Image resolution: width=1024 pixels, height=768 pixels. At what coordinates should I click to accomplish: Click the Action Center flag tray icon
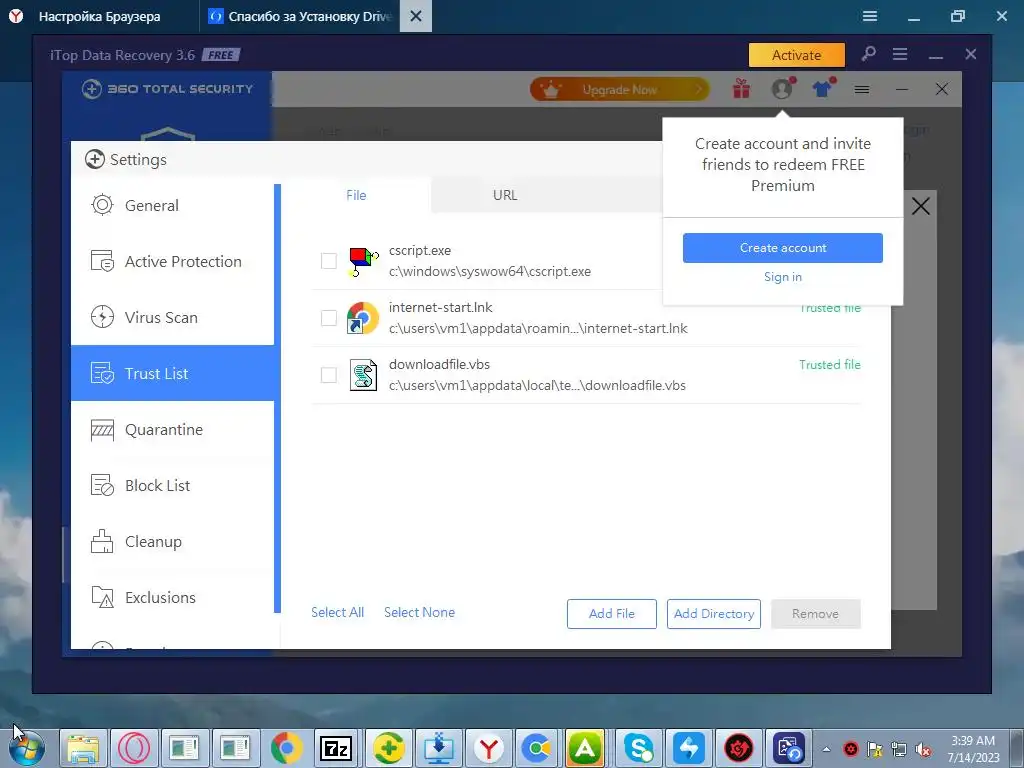pyautogui.click(x=874, y=749)
